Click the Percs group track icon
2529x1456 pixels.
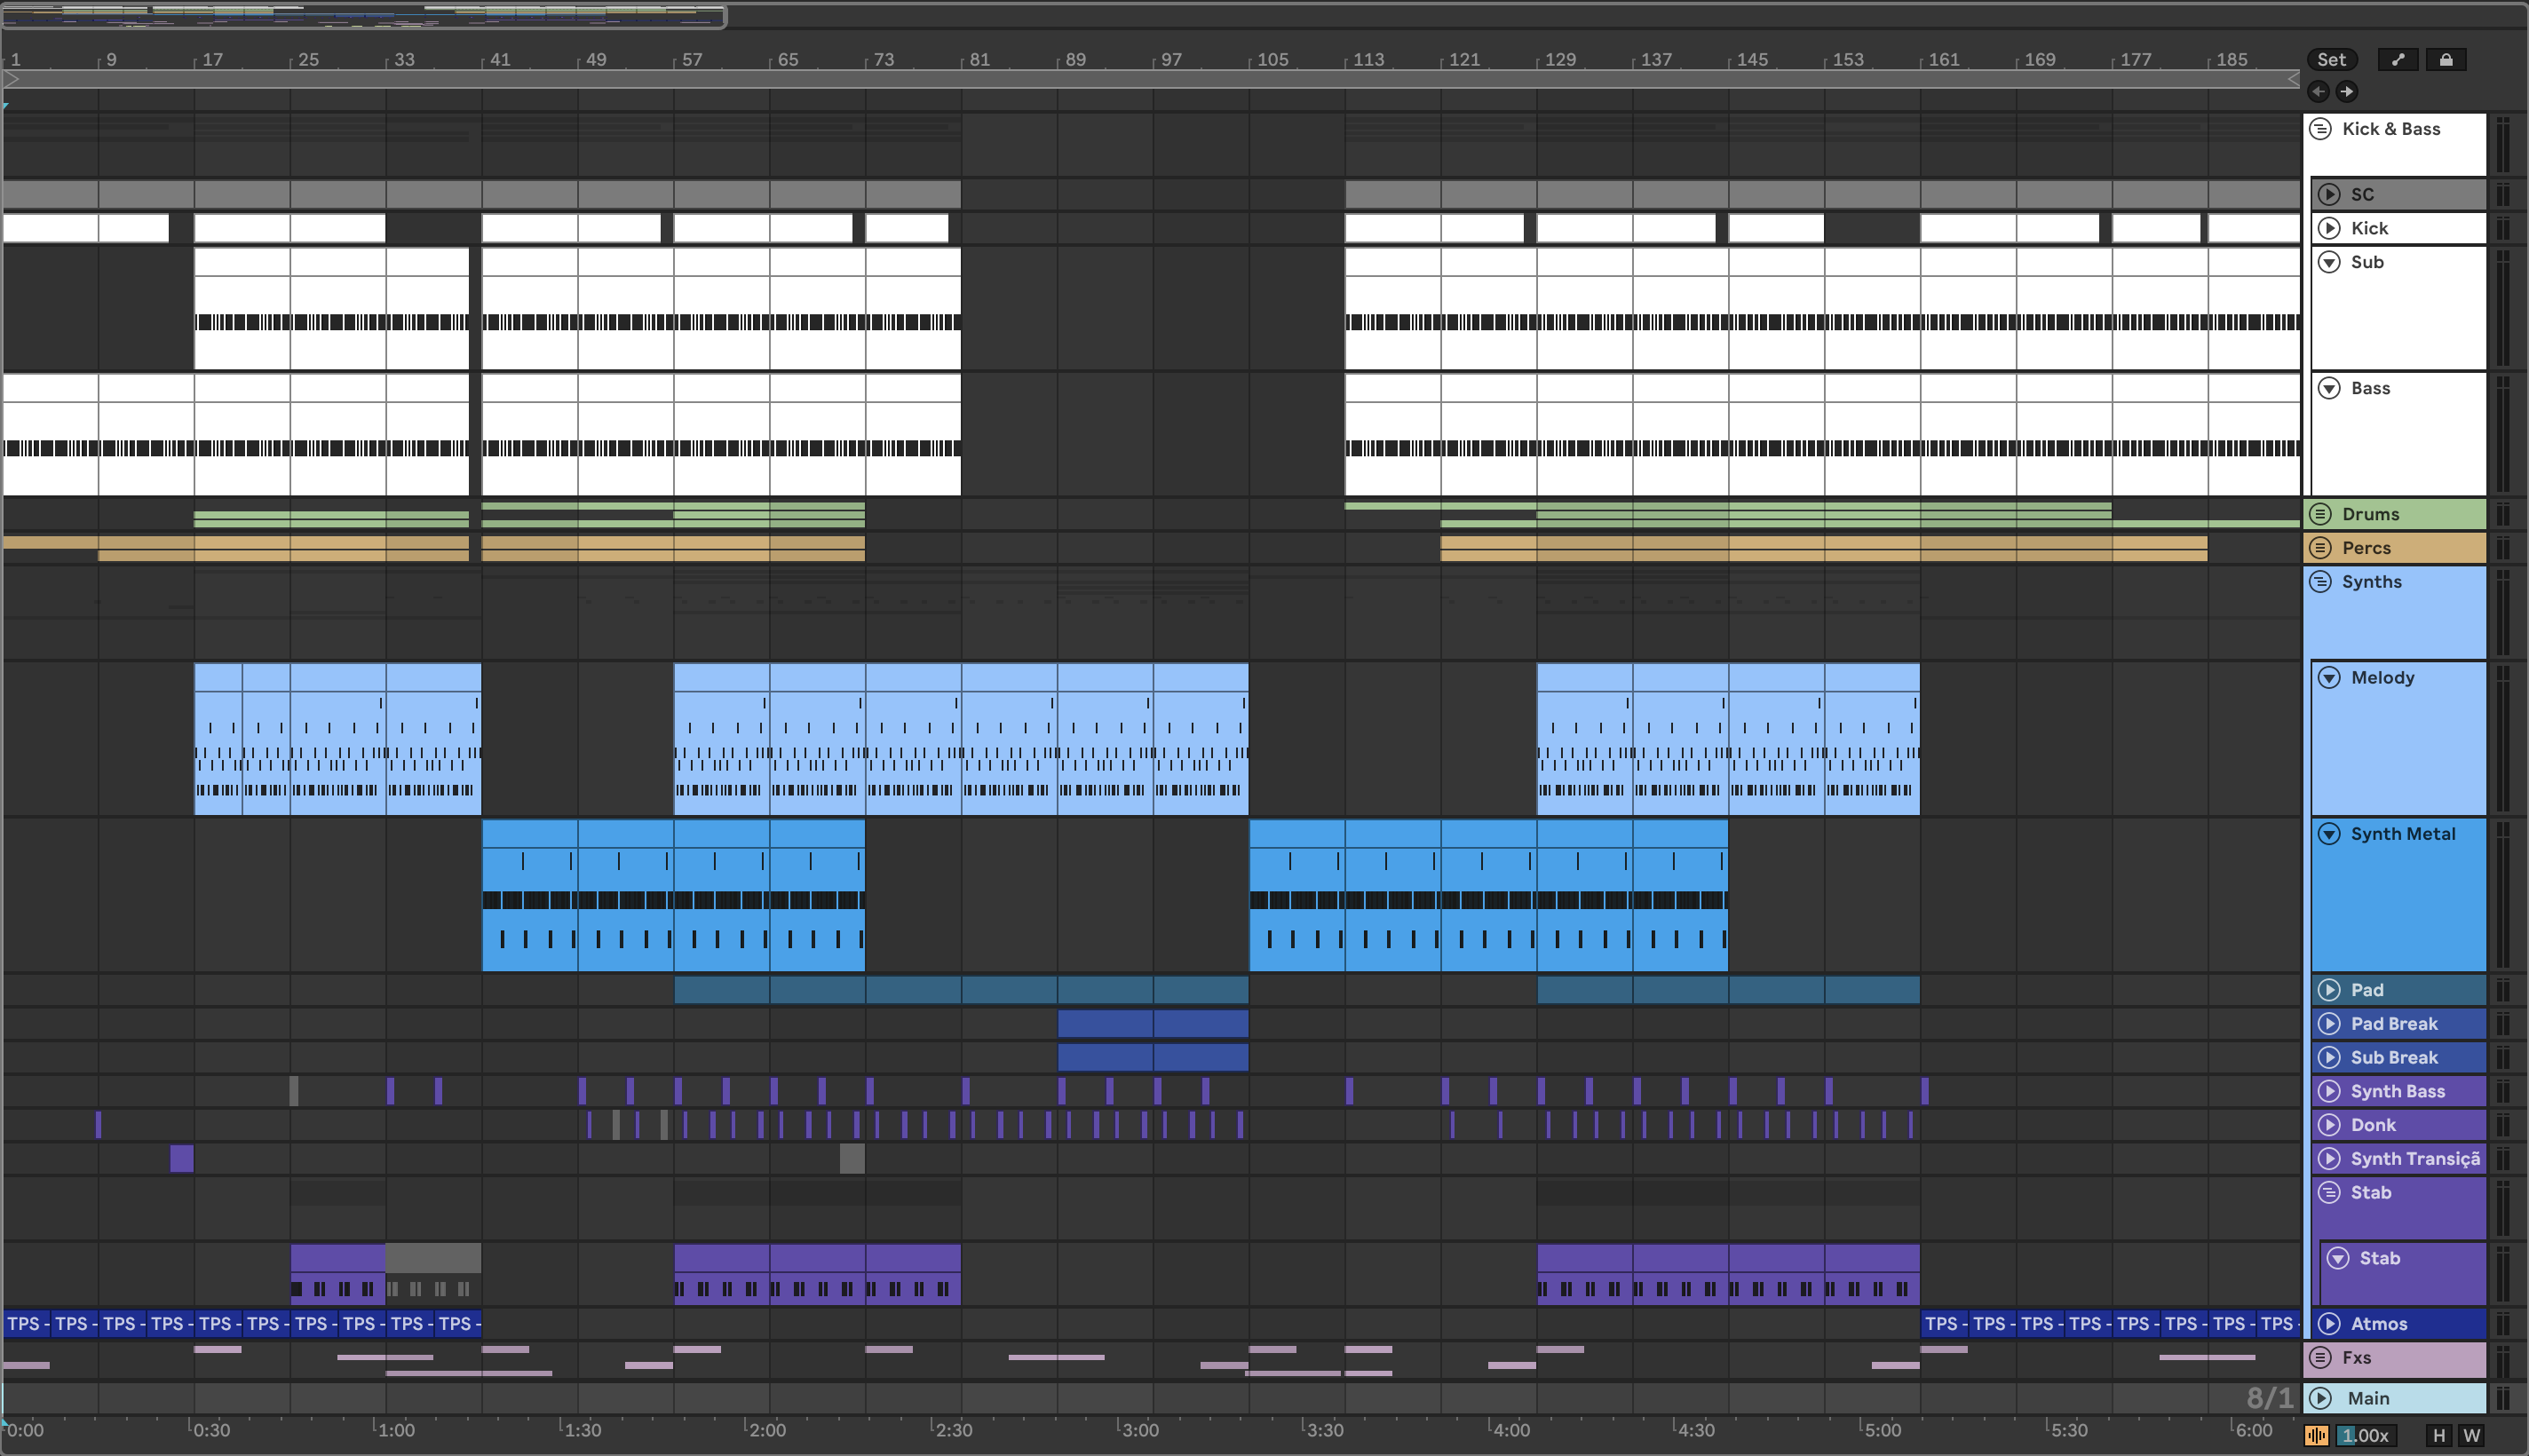click(2321, 548)
